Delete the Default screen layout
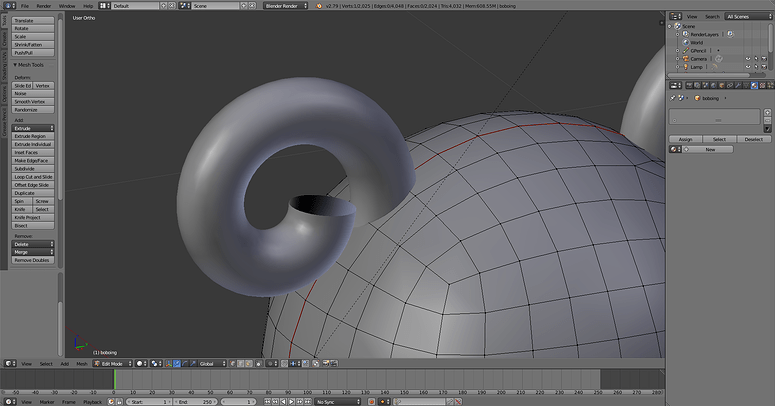 coord(172,6)
